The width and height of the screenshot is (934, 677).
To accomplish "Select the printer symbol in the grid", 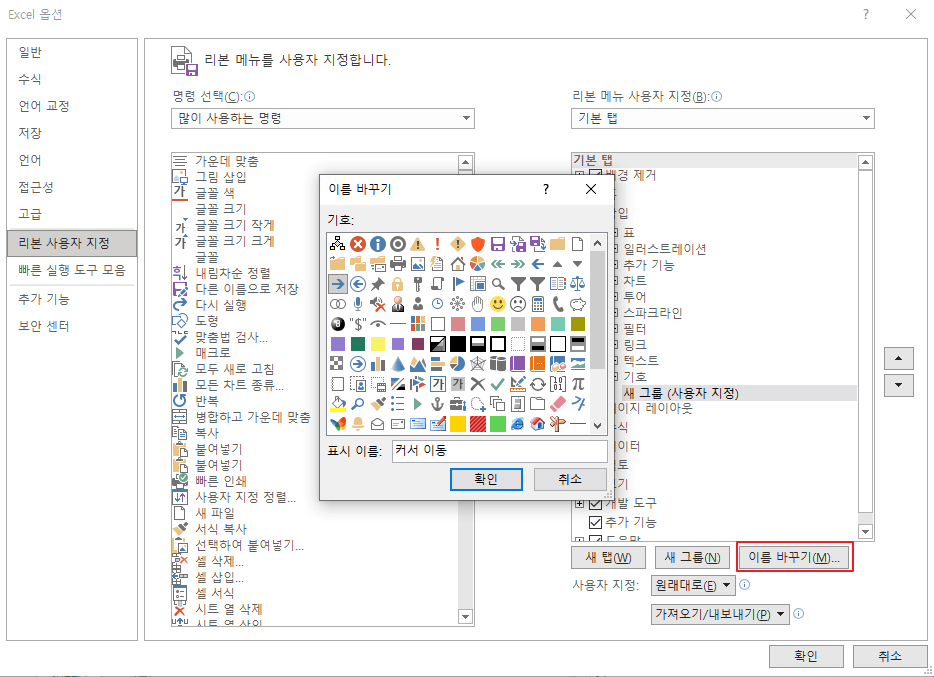I will (397, 264).
